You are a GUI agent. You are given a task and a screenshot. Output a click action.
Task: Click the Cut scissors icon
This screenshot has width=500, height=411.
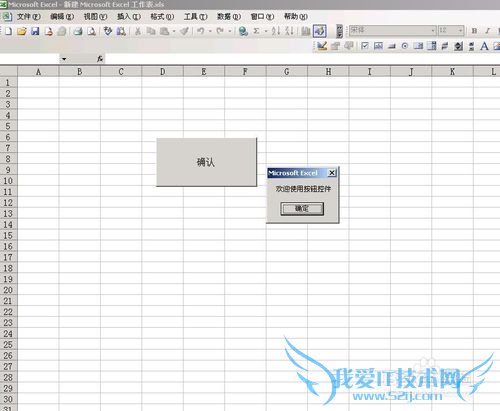[137, 31]
